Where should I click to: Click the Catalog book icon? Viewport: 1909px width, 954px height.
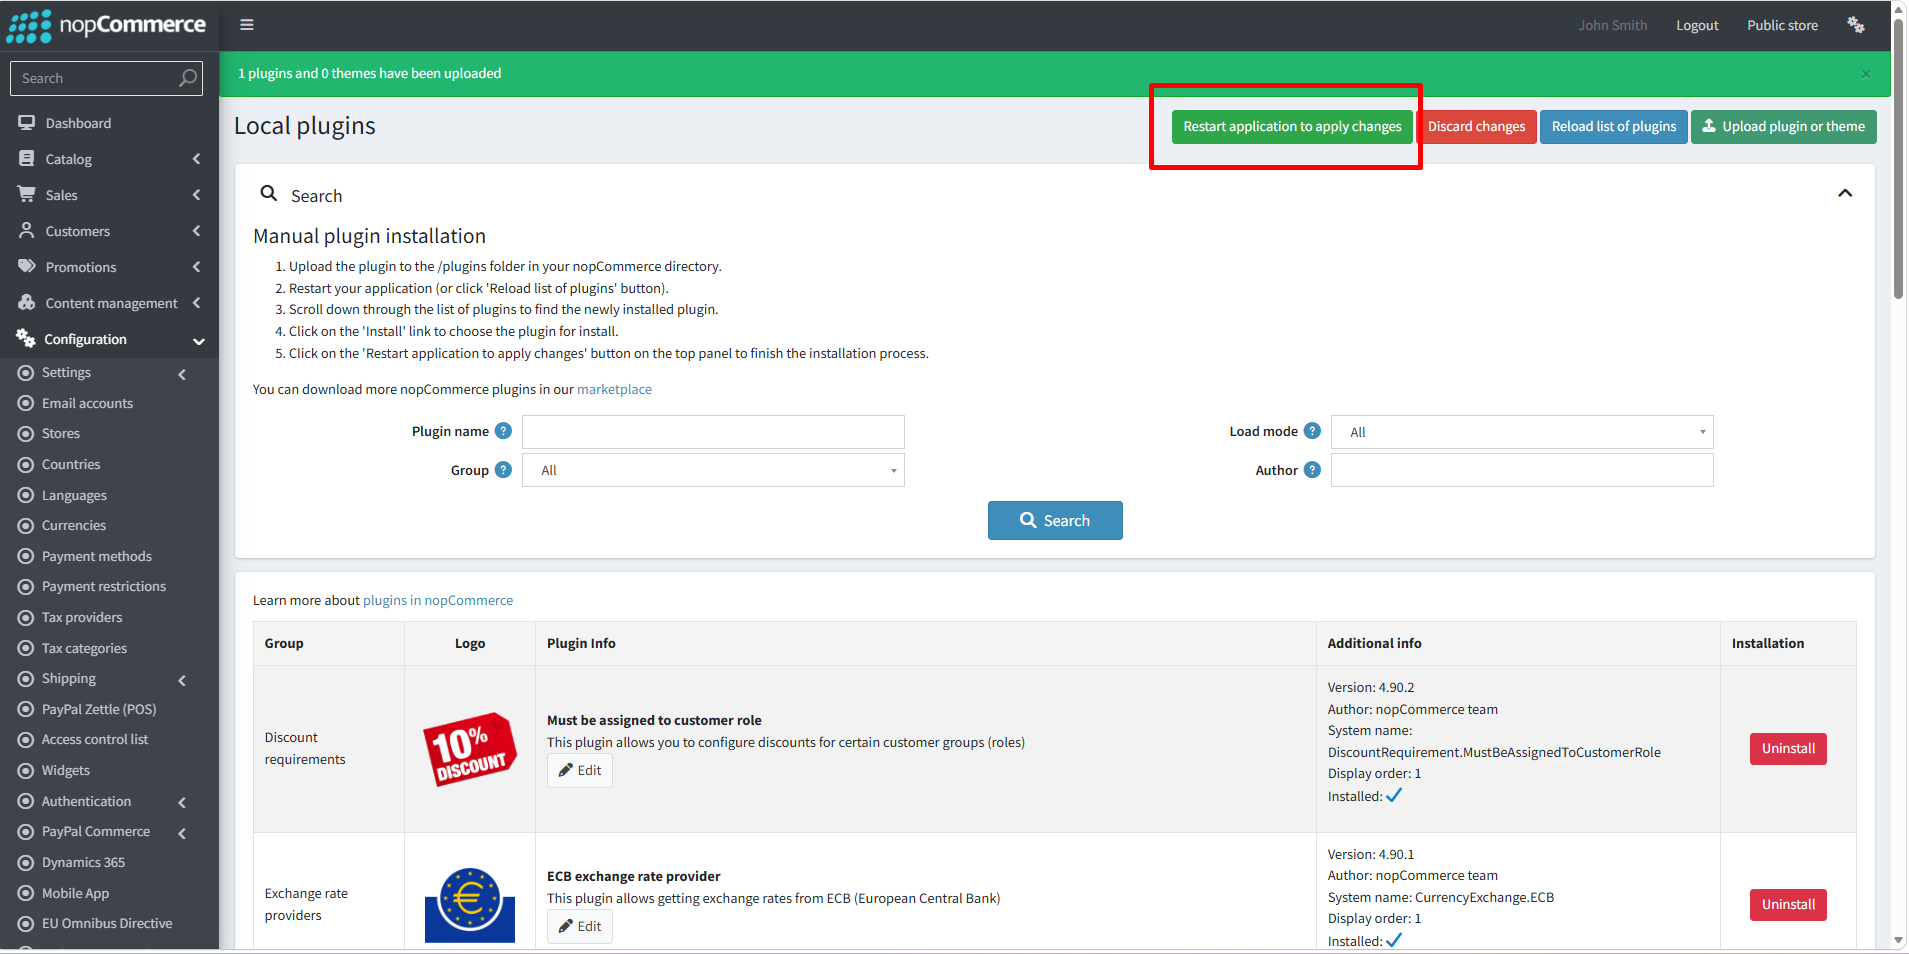[x=27, y=159]
